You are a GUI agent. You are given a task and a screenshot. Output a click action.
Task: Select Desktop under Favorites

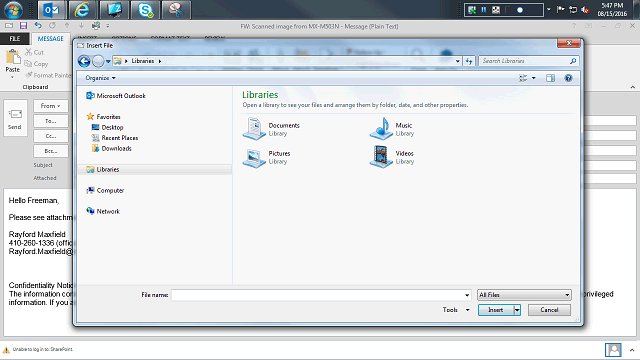pyautogui.click(x=108, y=127)
